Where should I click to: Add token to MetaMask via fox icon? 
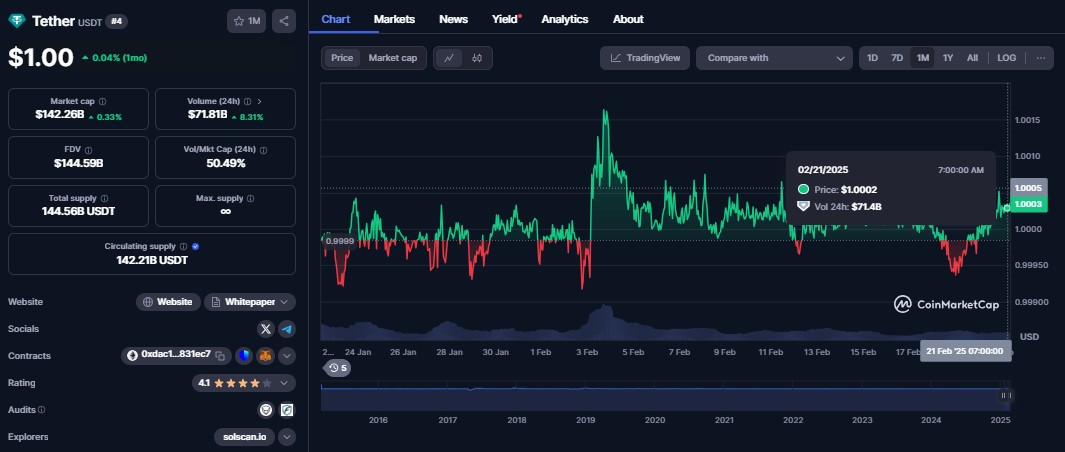point(266,355)
